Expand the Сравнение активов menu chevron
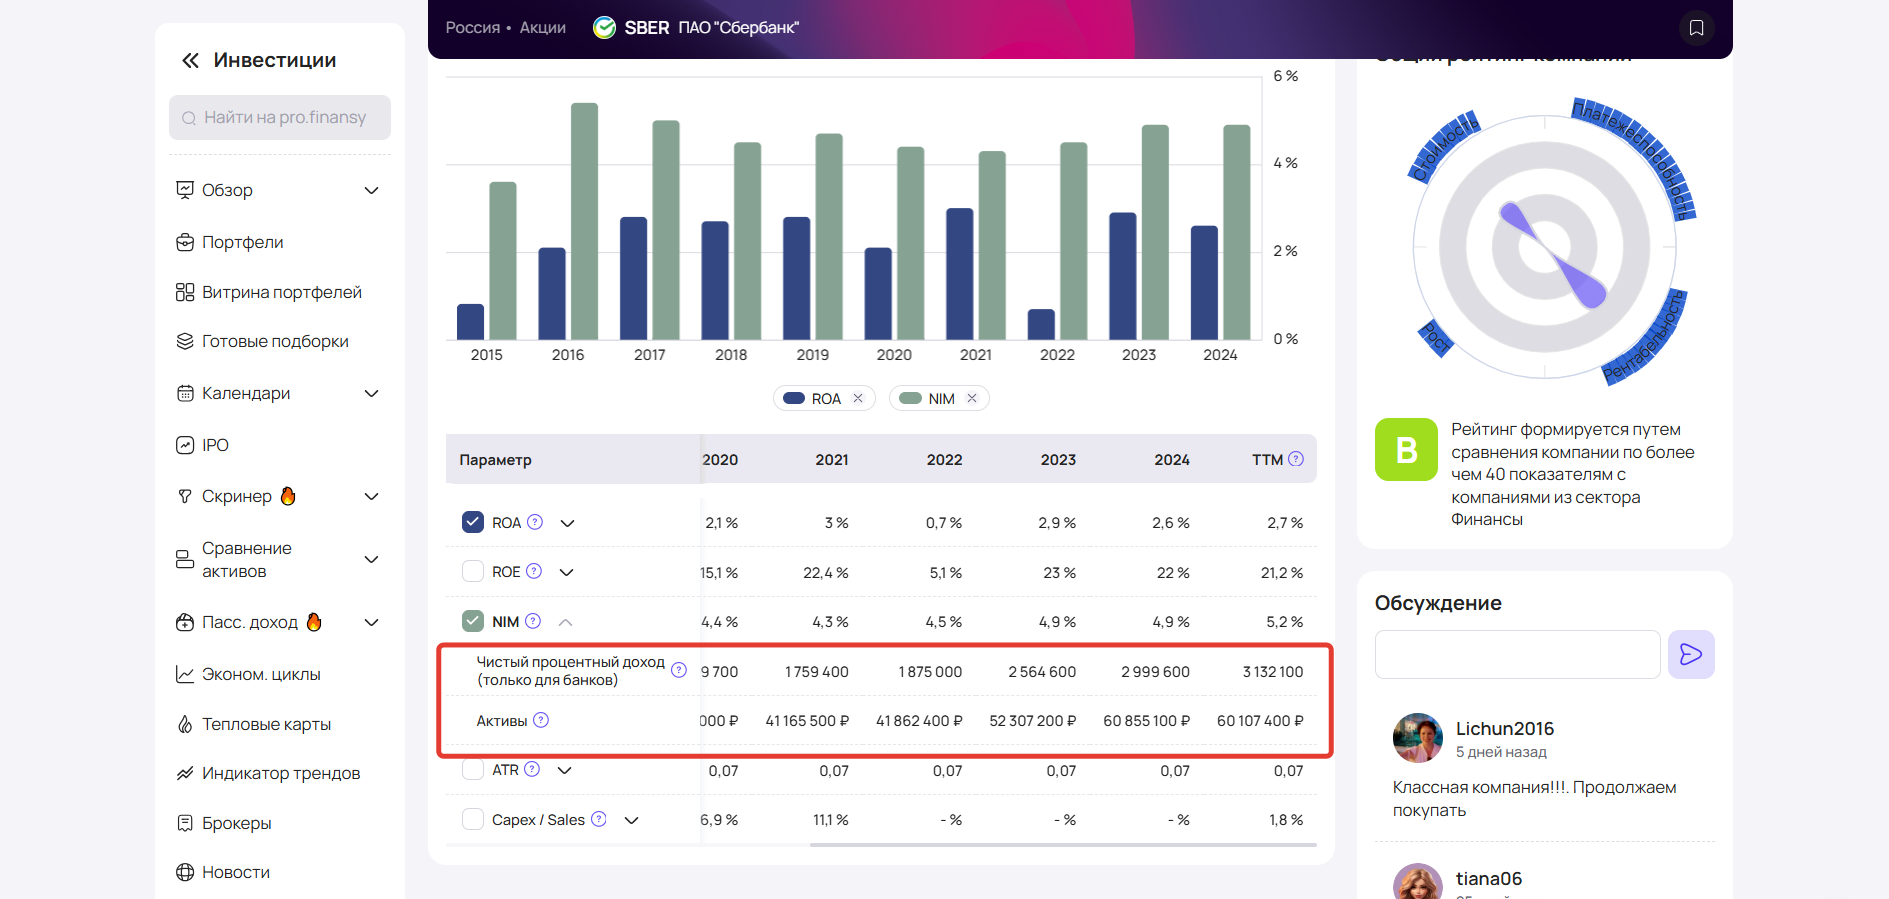This screenshot has width=1889, height=899. pos(372,559)
